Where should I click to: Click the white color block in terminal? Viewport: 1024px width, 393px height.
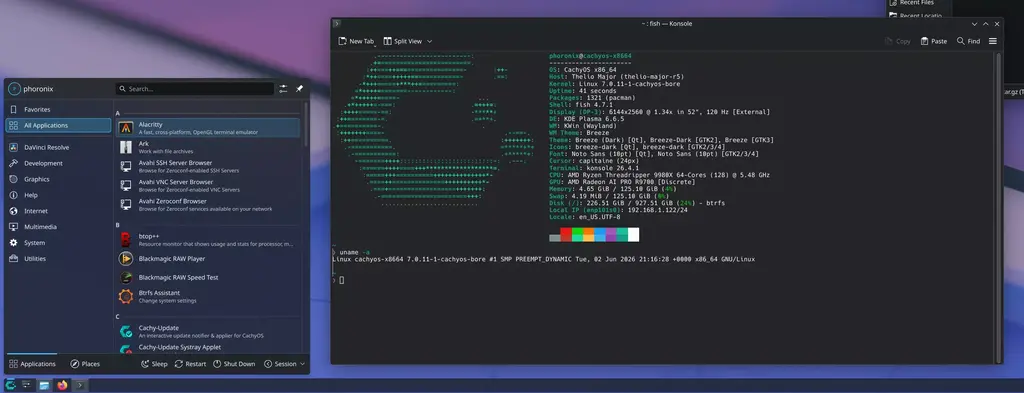click(x=633, y=235)
